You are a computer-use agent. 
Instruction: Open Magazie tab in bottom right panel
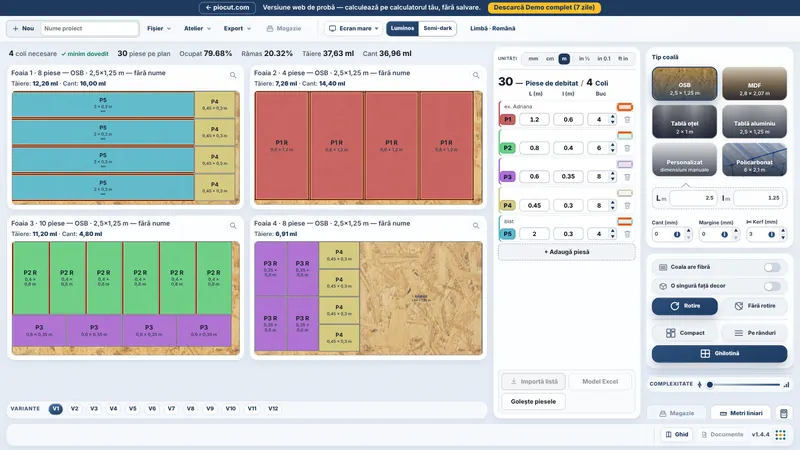click(677, 413)
